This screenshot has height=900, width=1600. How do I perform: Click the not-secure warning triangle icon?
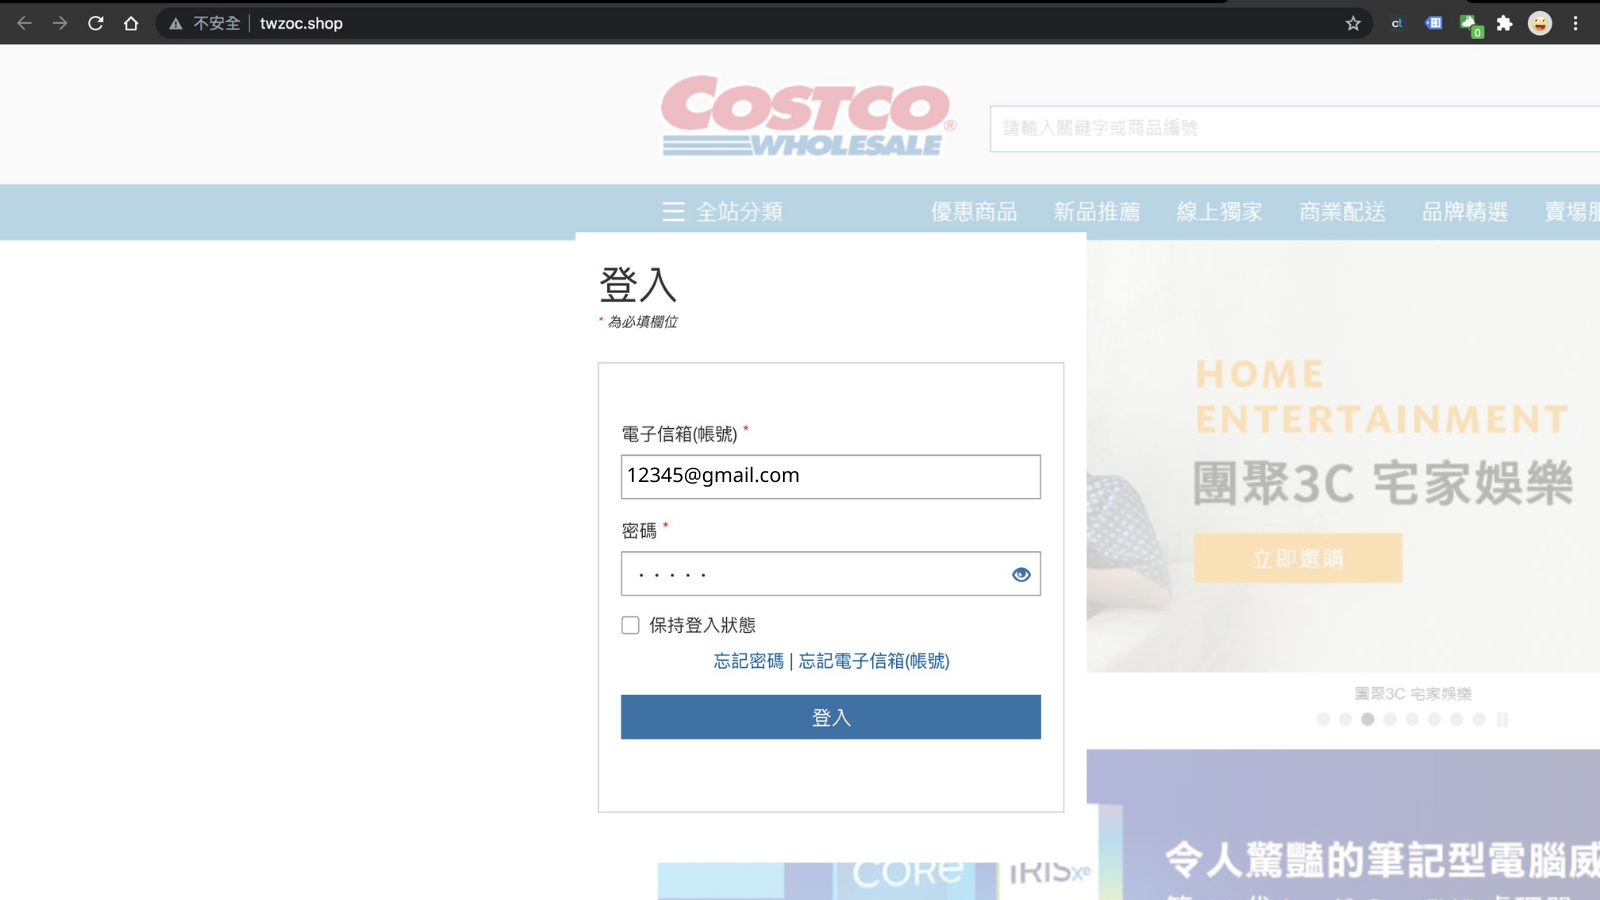[176, 23]
